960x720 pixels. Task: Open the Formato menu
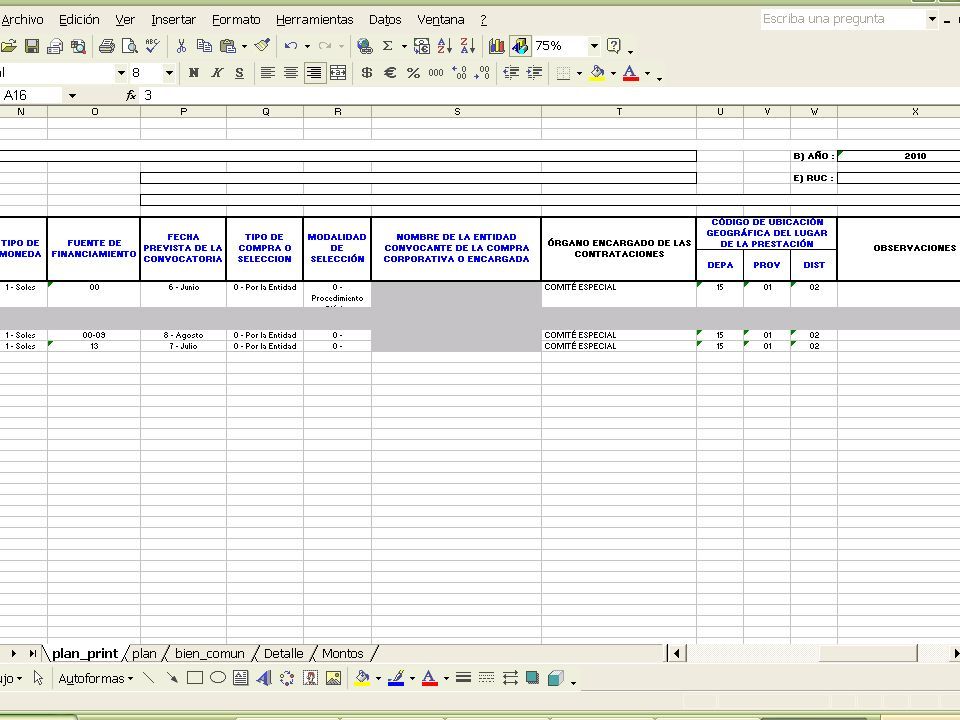coord(236,20)
